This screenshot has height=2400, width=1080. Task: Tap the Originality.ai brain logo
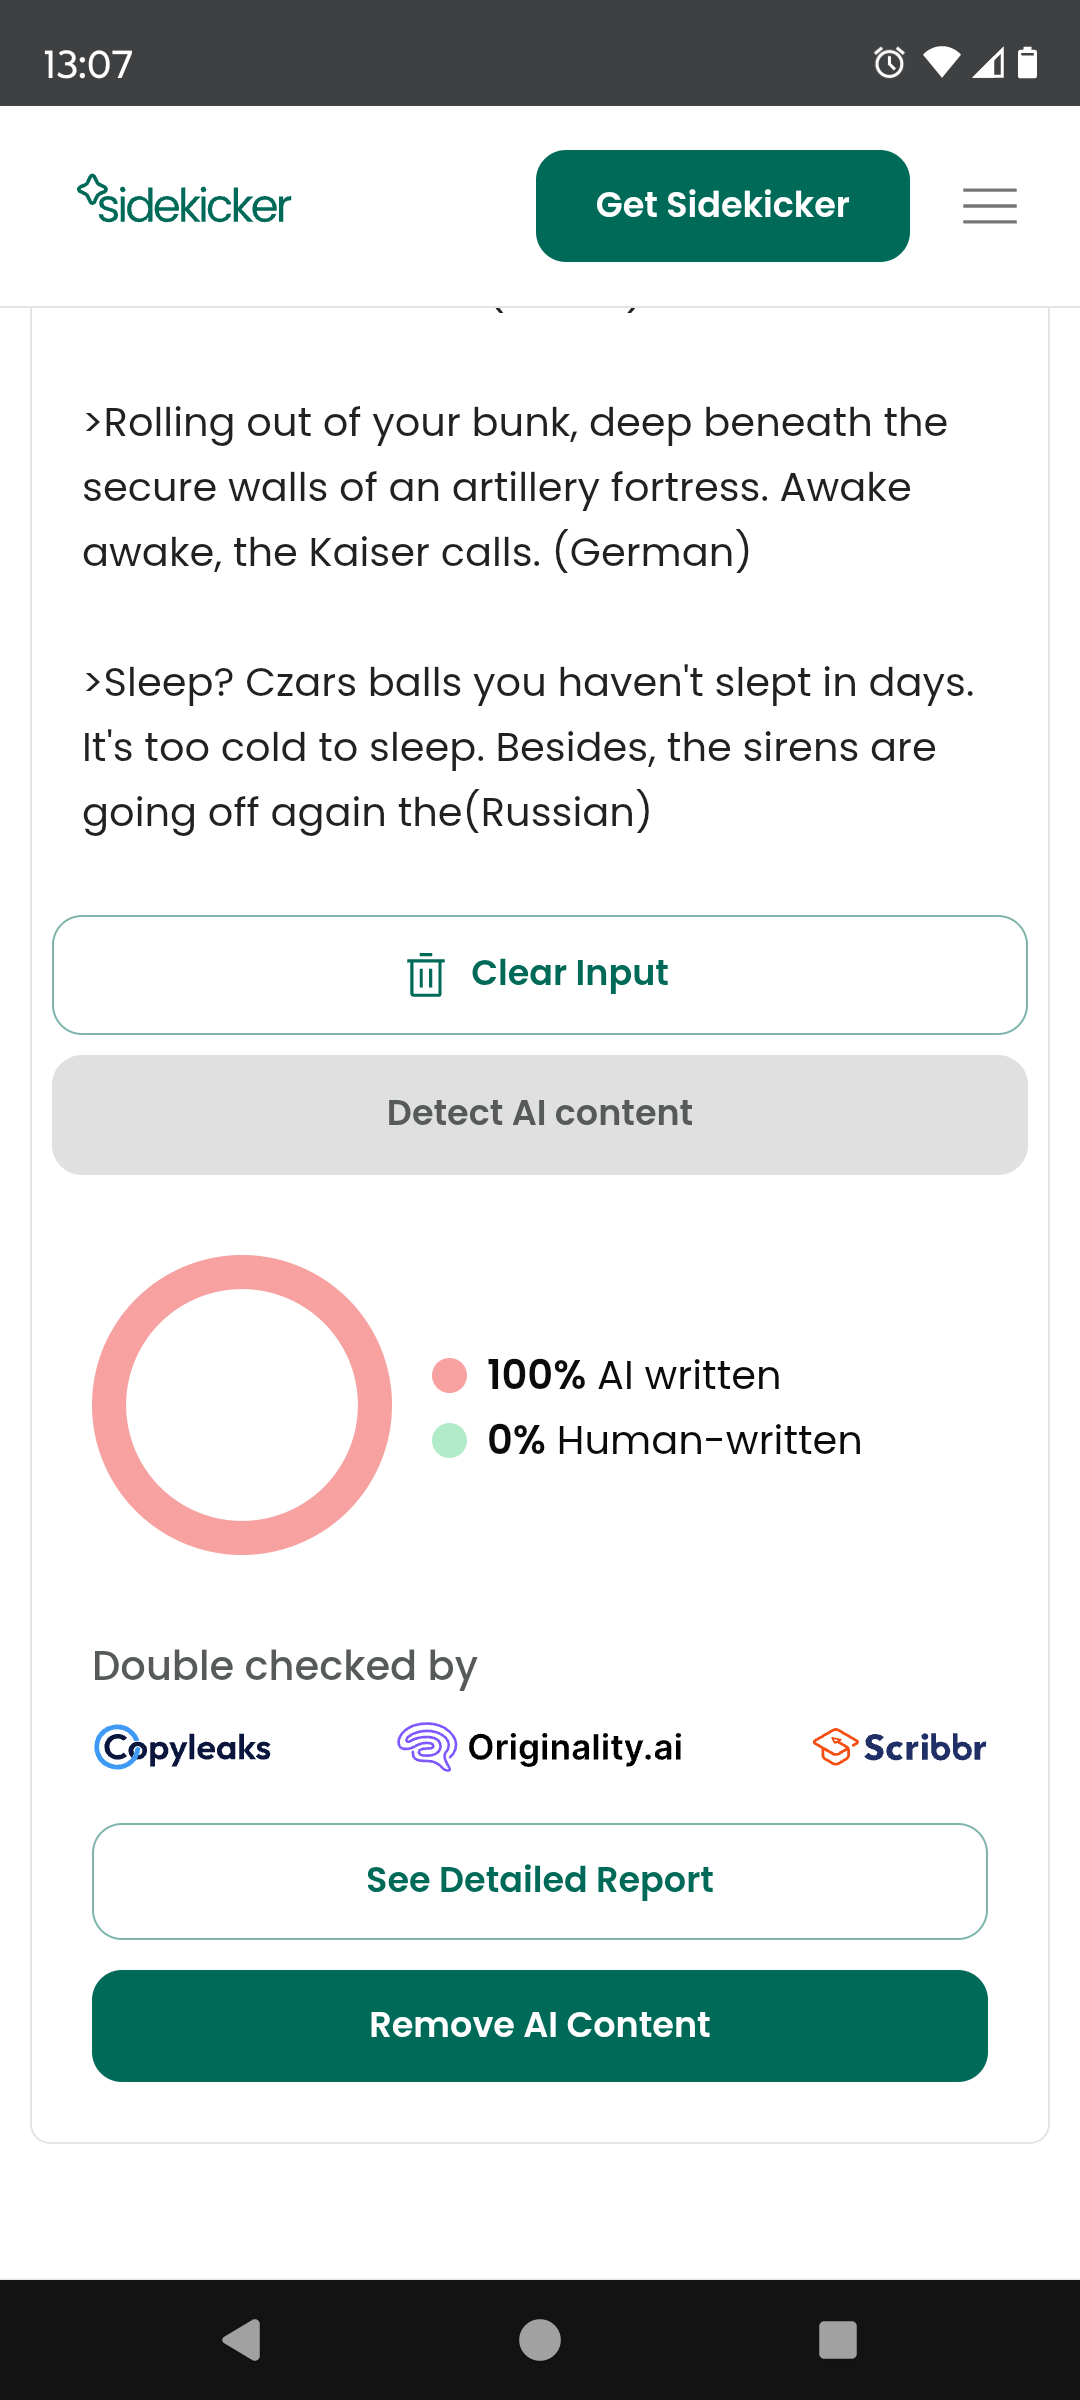click(427, 1747)
